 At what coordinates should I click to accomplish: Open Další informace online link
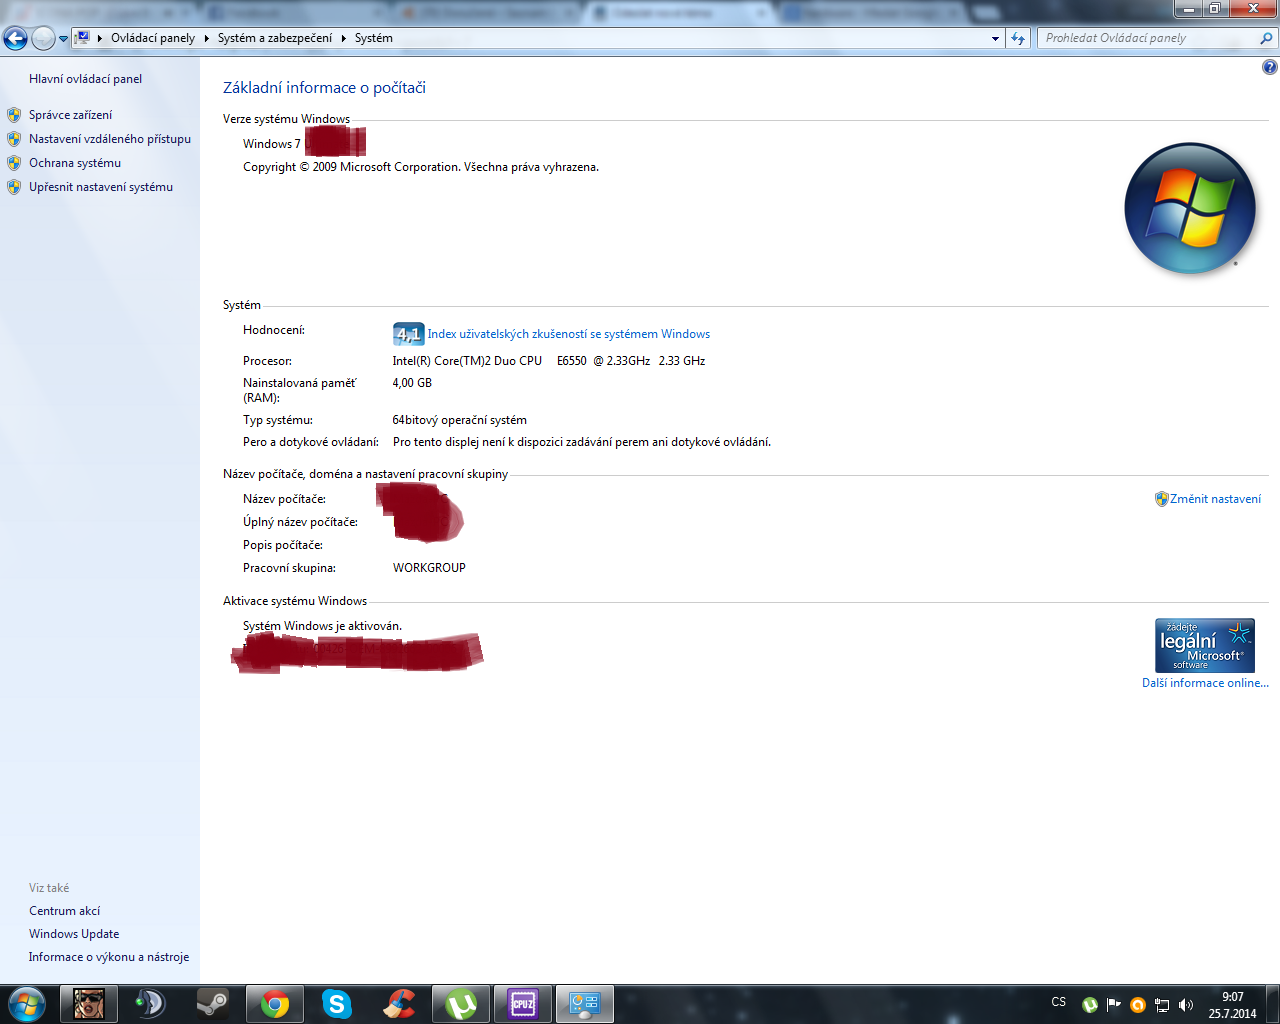click(x=1205, y=683)
